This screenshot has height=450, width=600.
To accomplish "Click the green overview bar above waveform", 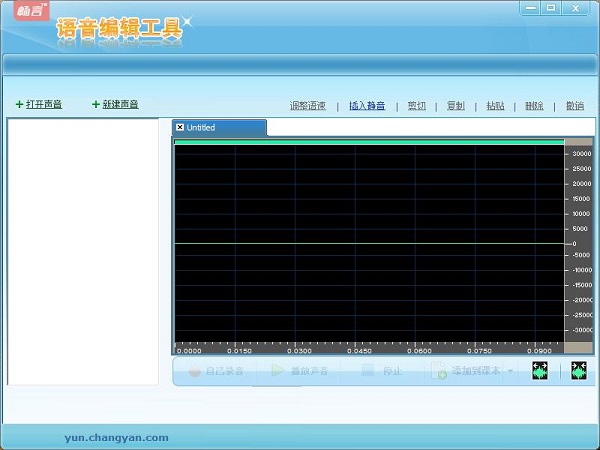I will [x=369, y=142].
